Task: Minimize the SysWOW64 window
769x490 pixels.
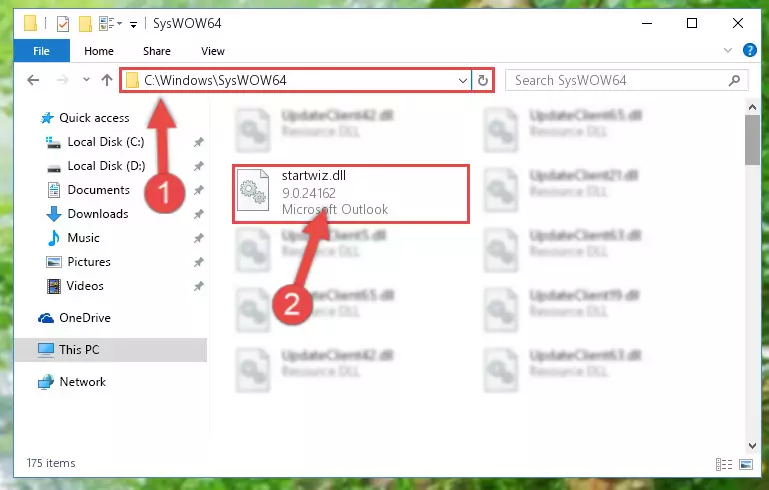Action: pos(647,23)
